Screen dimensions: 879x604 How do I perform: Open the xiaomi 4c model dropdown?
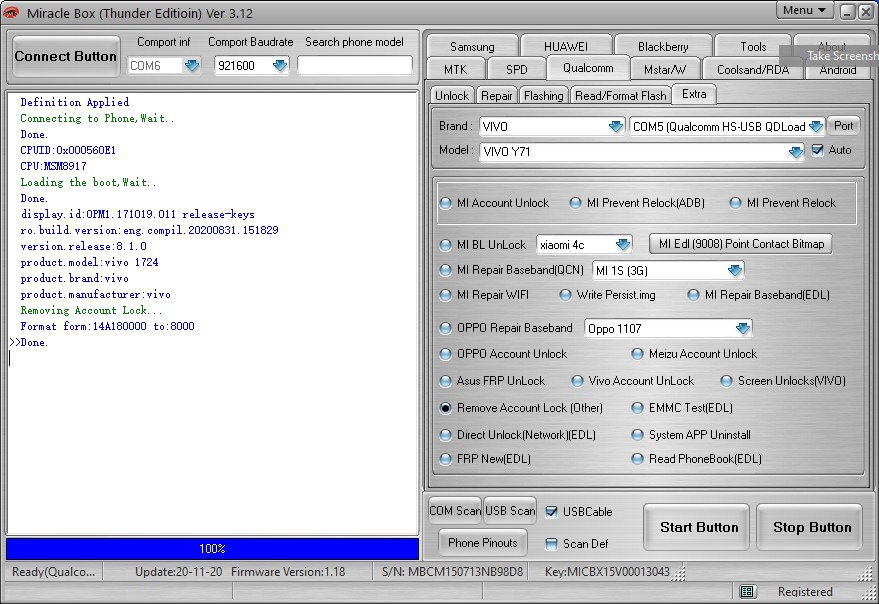click(623, 245)
